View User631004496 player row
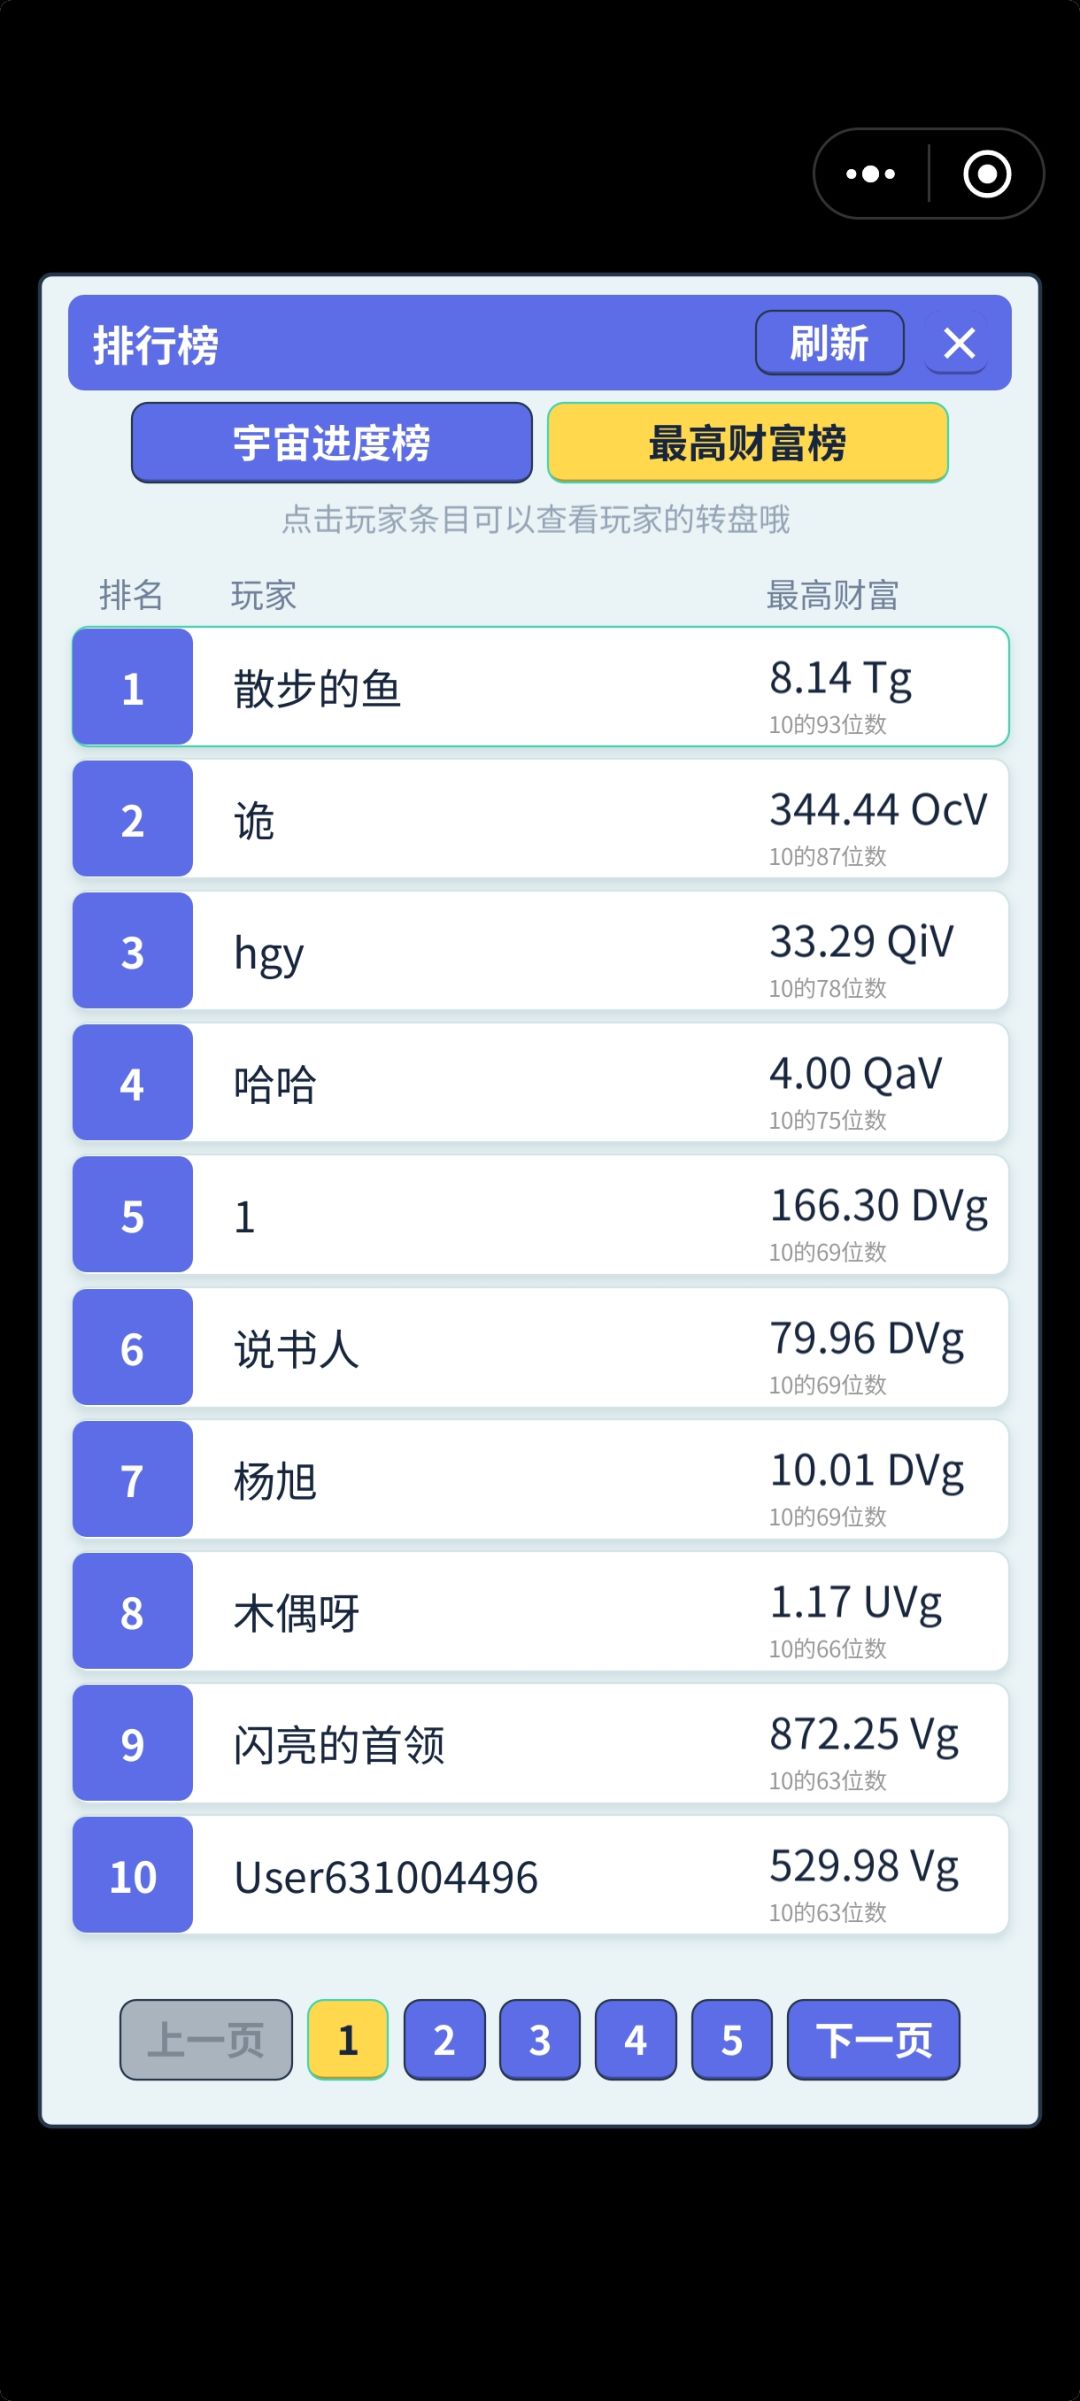The image size is (1080, 2401). pyautogui.click(x=540, y=1875)
